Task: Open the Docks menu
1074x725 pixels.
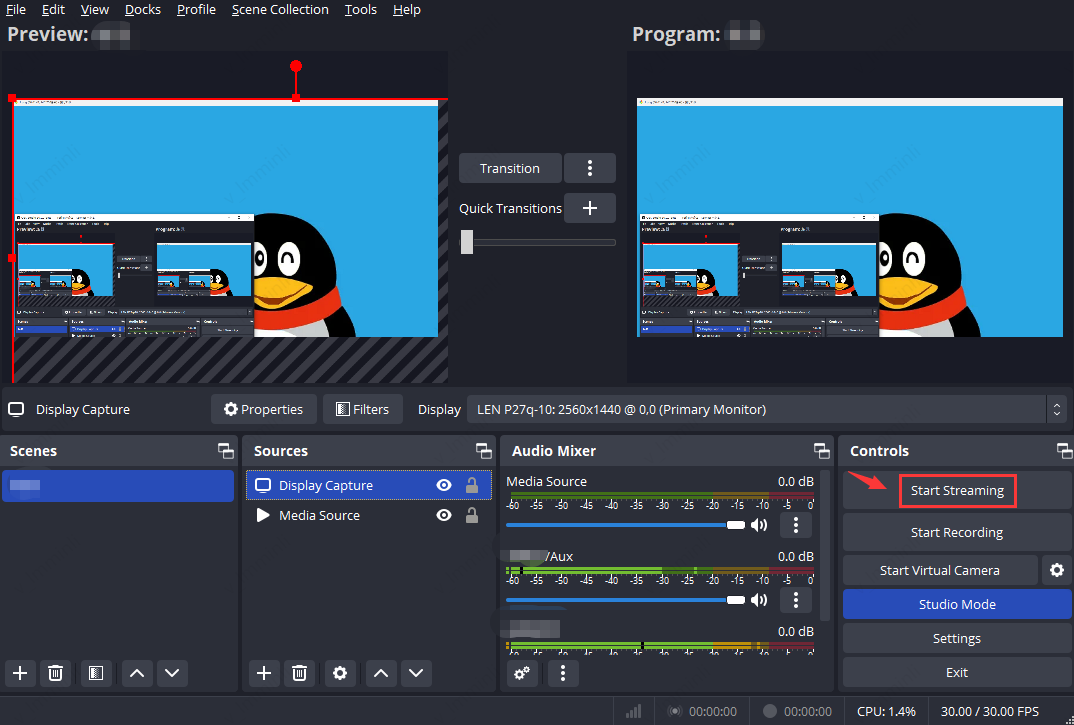Action: 142,10
